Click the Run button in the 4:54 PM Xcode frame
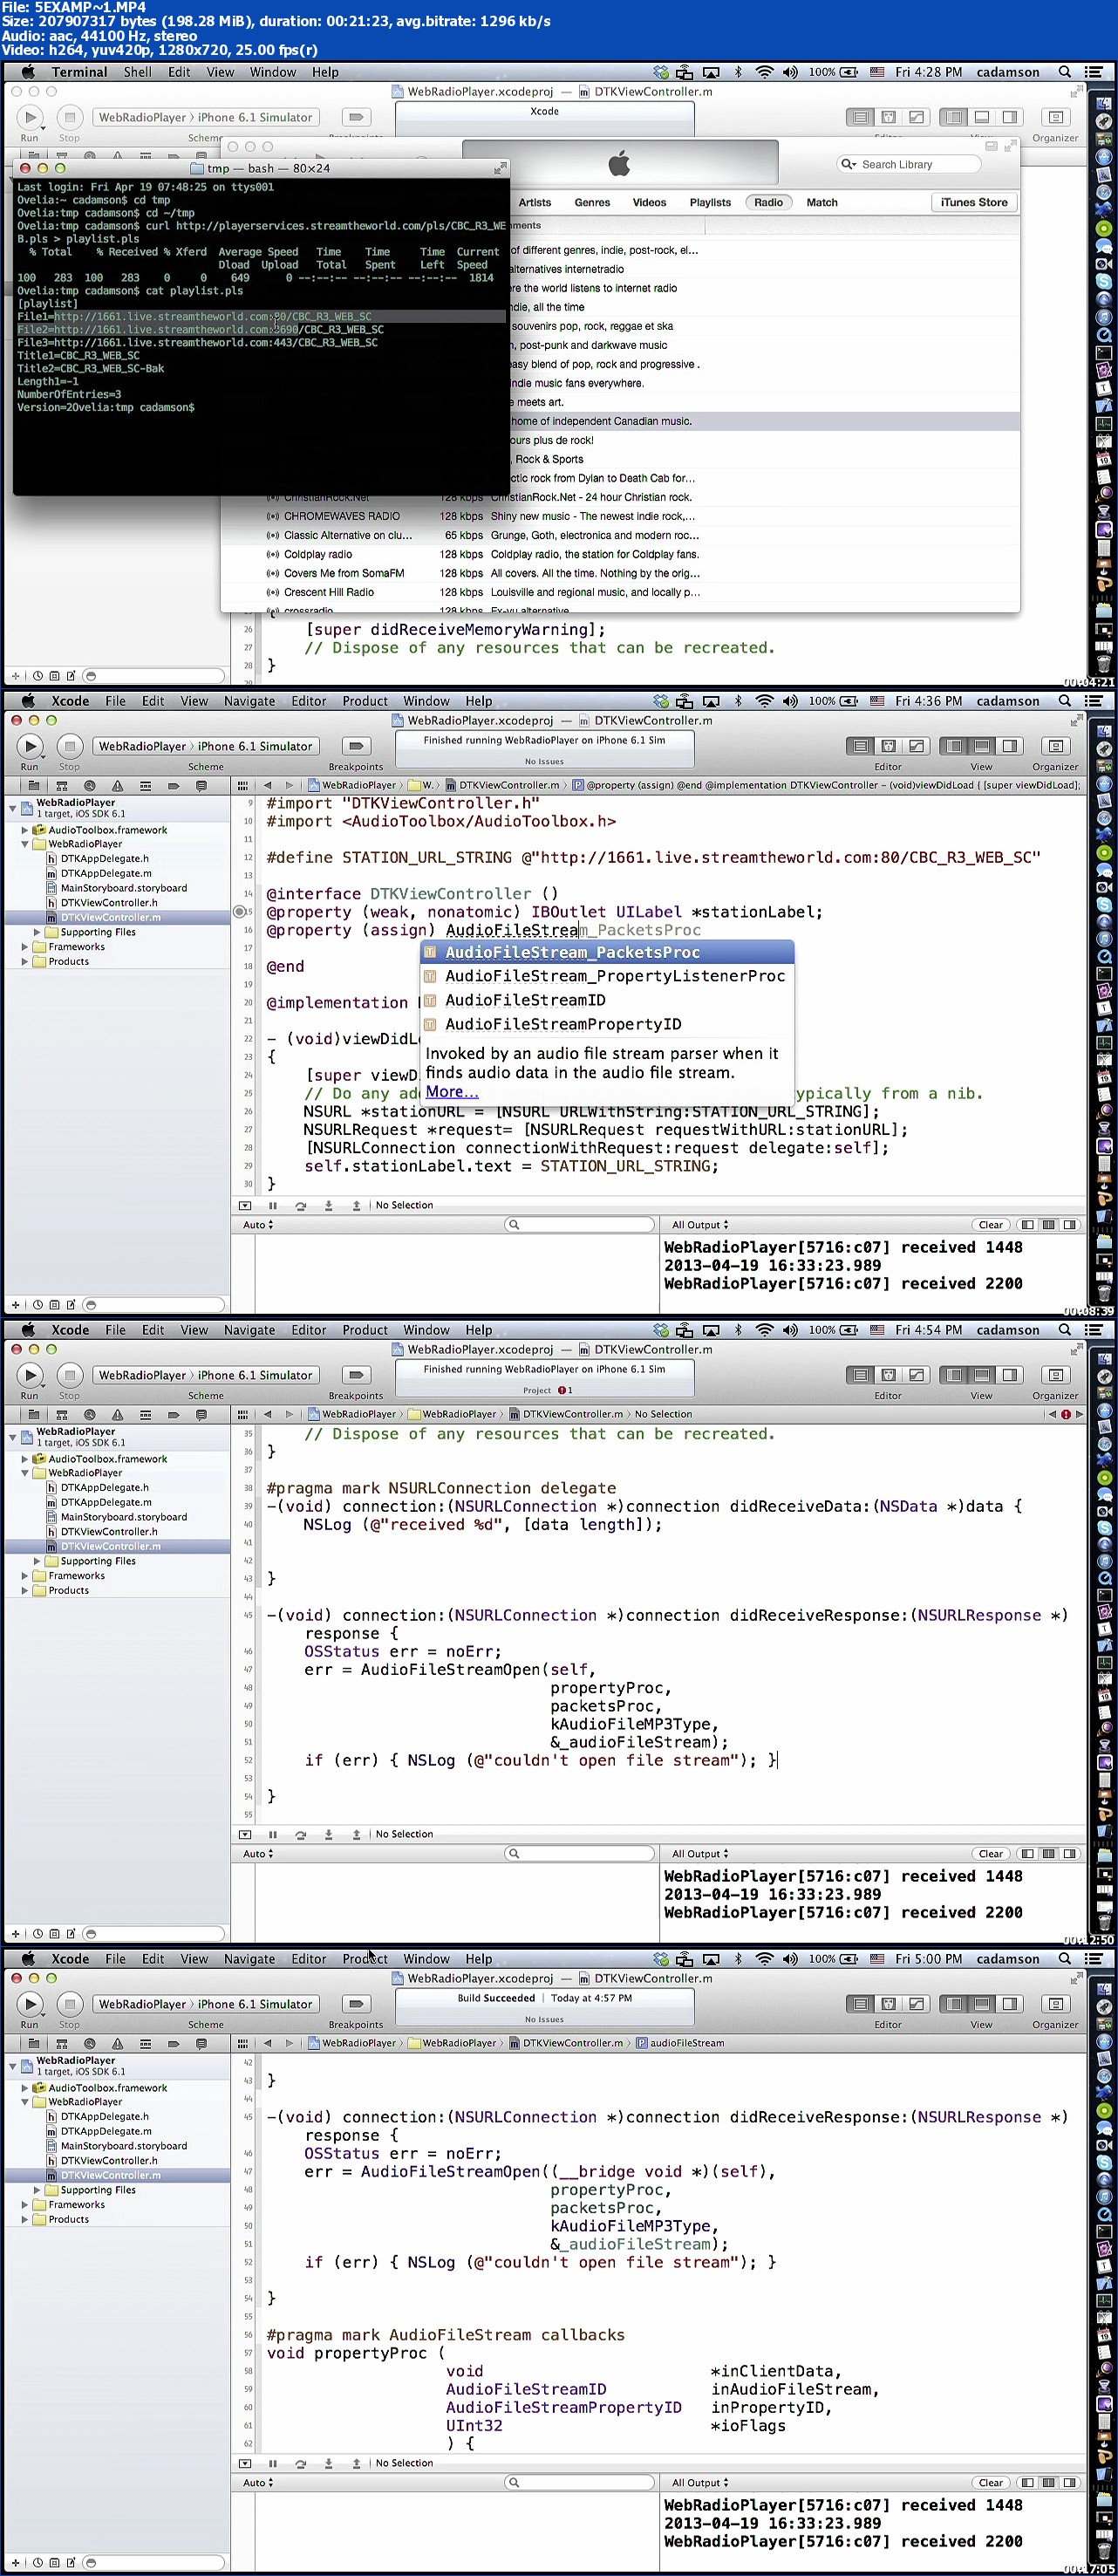The width and height of the screenshot is (1118, 2576). click(30, 1375)
